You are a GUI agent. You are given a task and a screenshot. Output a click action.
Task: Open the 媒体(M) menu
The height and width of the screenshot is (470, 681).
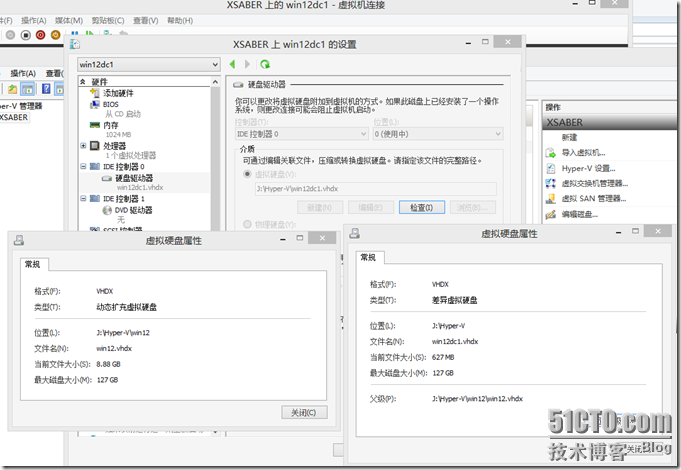(x=69, y=20)
